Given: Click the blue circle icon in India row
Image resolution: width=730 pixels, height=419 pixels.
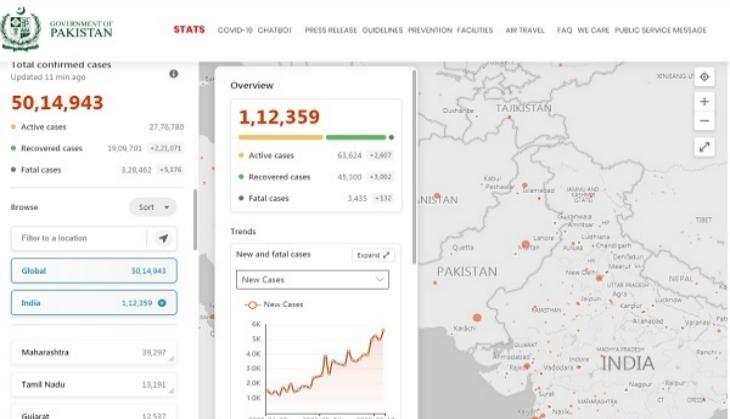Looking at the screenshot, I should [162, 303].
